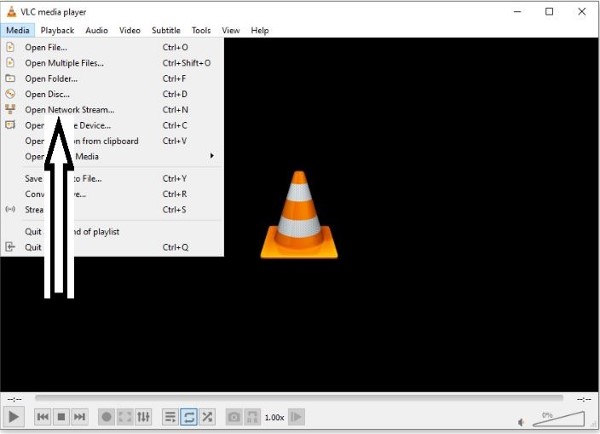Select Open Network Stream... entry

[112, 110]
